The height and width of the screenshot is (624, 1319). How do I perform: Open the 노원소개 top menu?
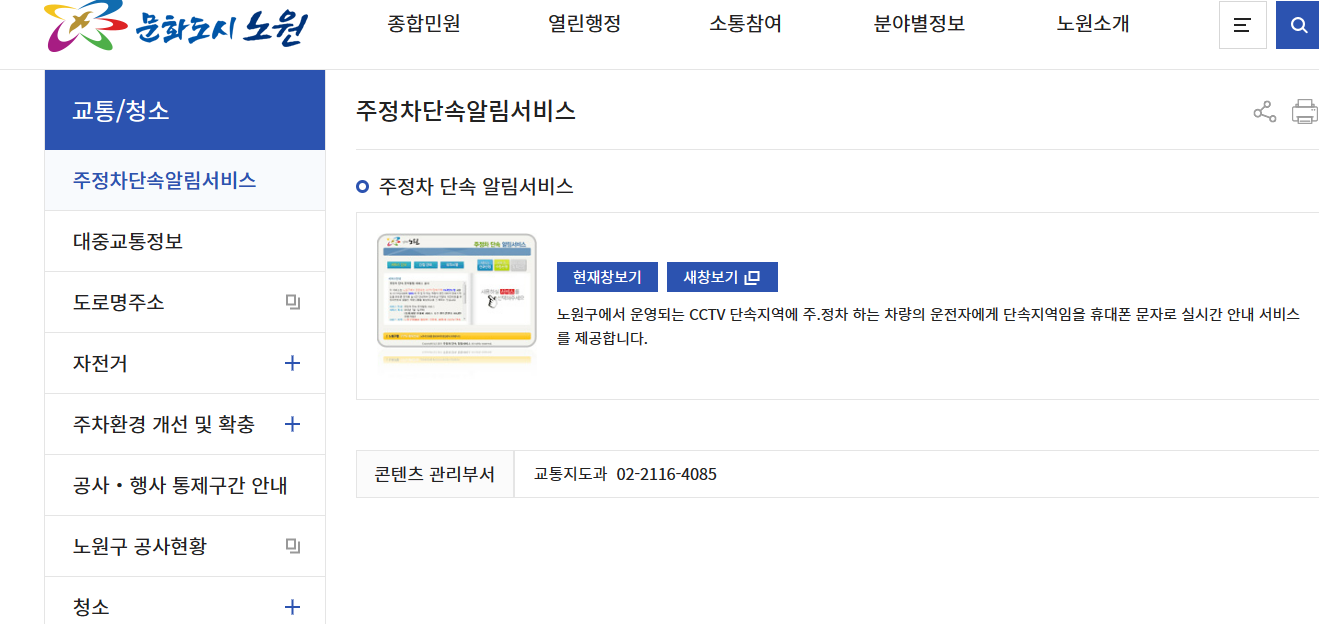(x=1093, y=25)
